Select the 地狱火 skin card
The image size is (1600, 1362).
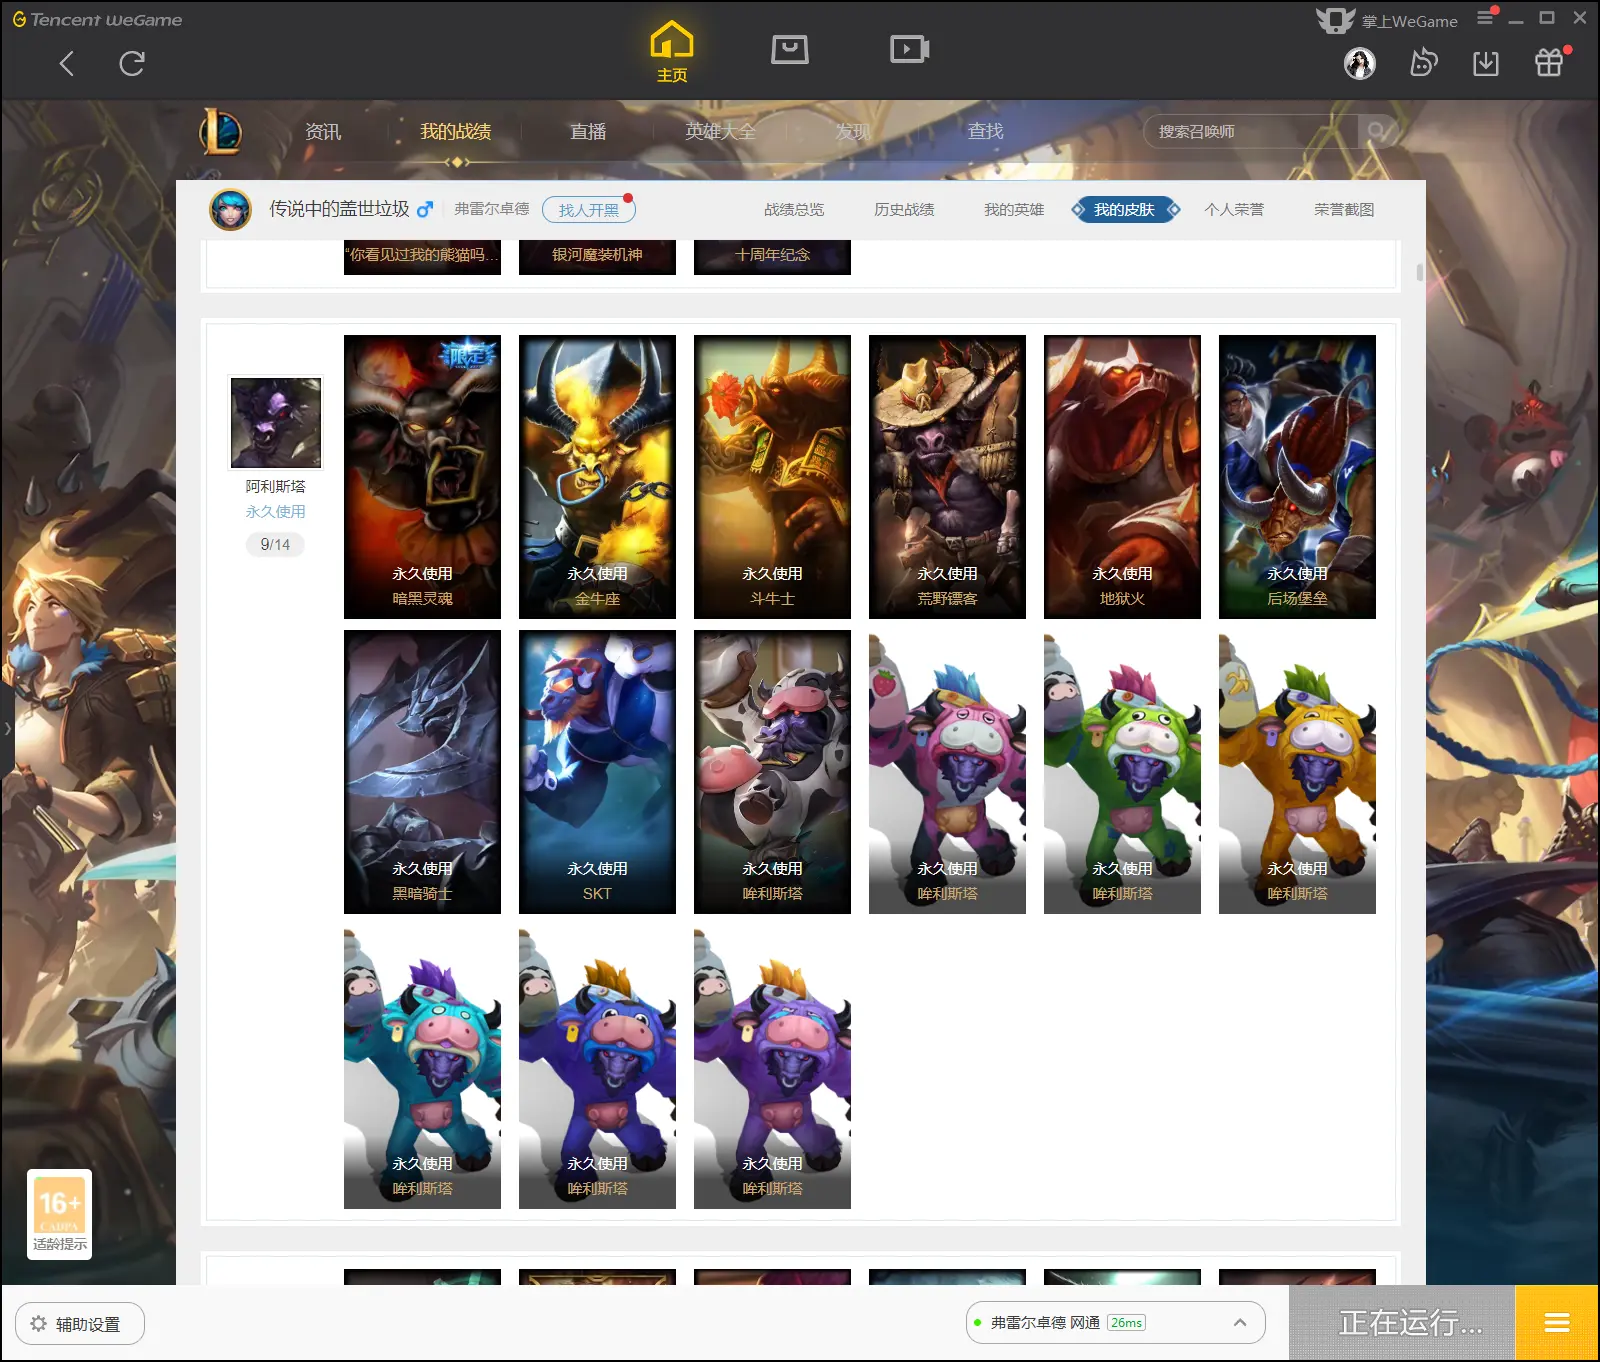click(1122, 477)
